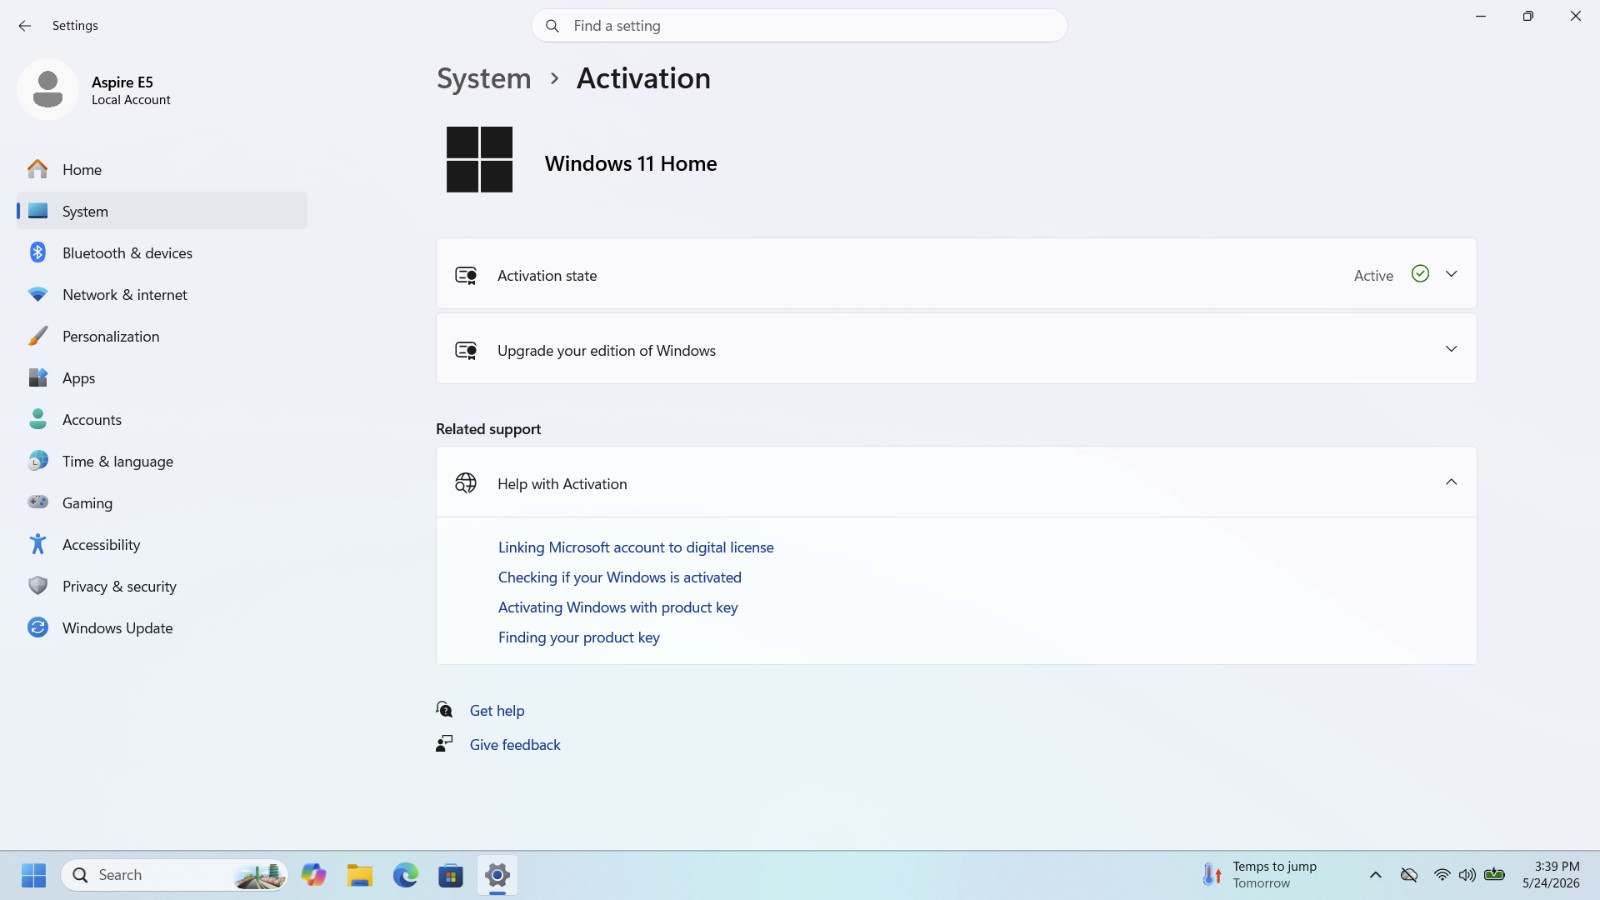Open Gaming settings page

[x=162, y=503]
